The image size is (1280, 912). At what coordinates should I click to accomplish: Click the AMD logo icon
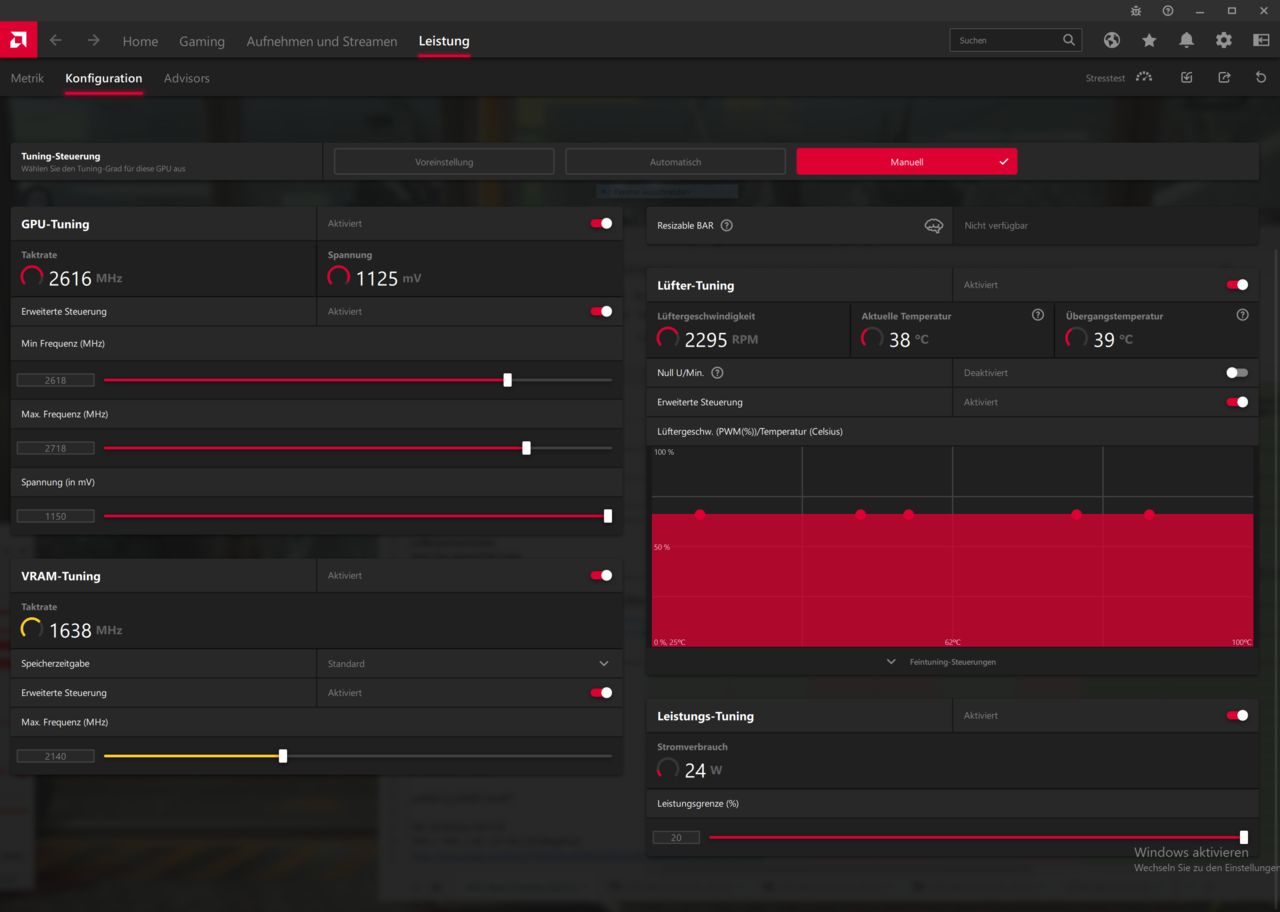19,40
